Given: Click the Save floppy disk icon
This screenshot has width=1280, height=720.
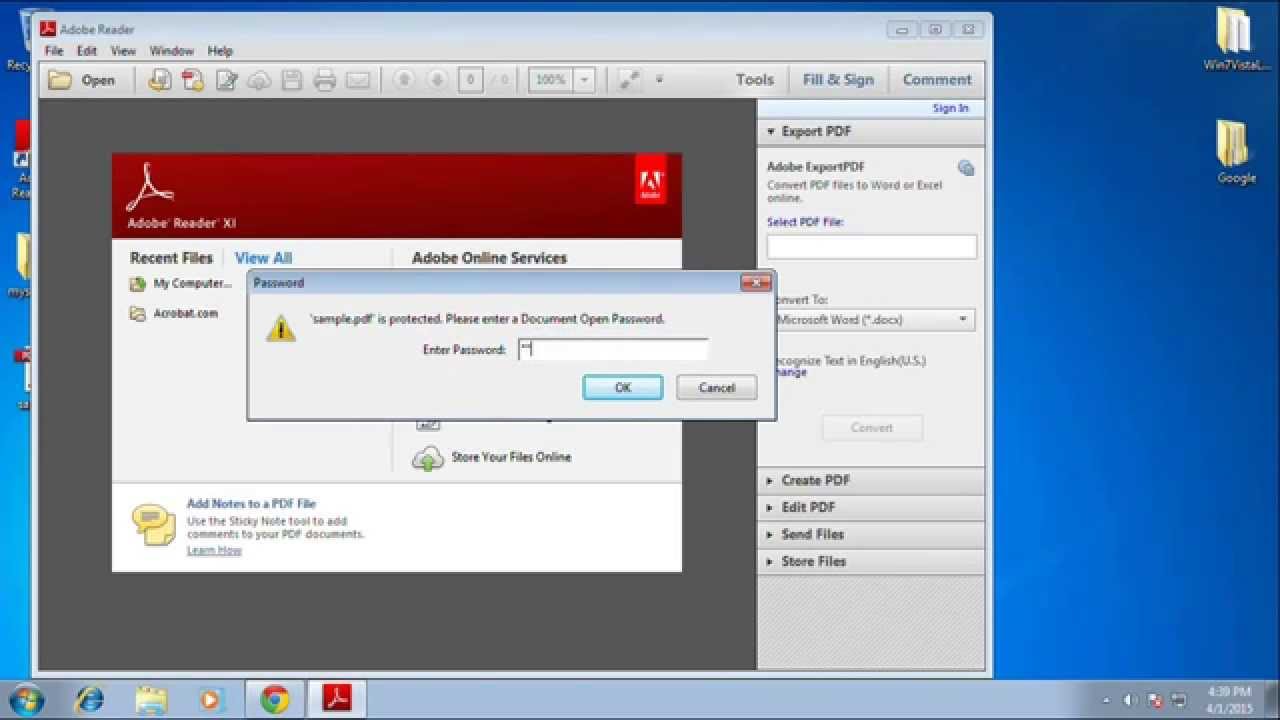Looking at the screenshot, I should [291, 80].
